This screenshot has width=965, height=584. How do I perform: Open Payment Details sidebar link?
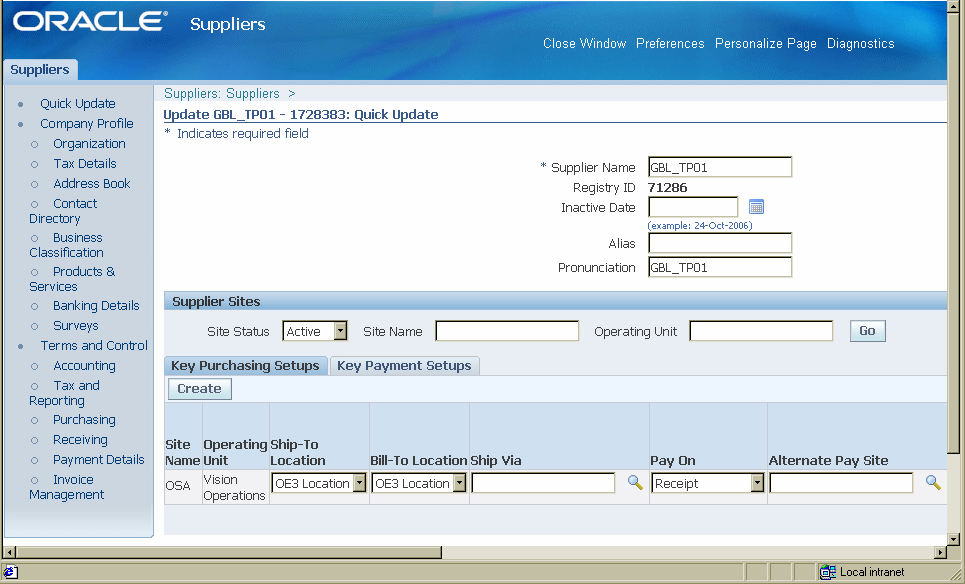pyautogui.click(x=98, y=460)
